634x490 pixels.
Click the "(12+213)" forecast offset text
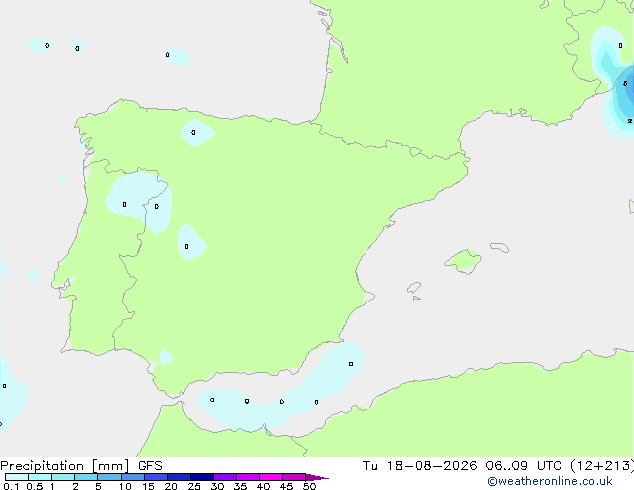pyautogui.click(x=602, y=466)
